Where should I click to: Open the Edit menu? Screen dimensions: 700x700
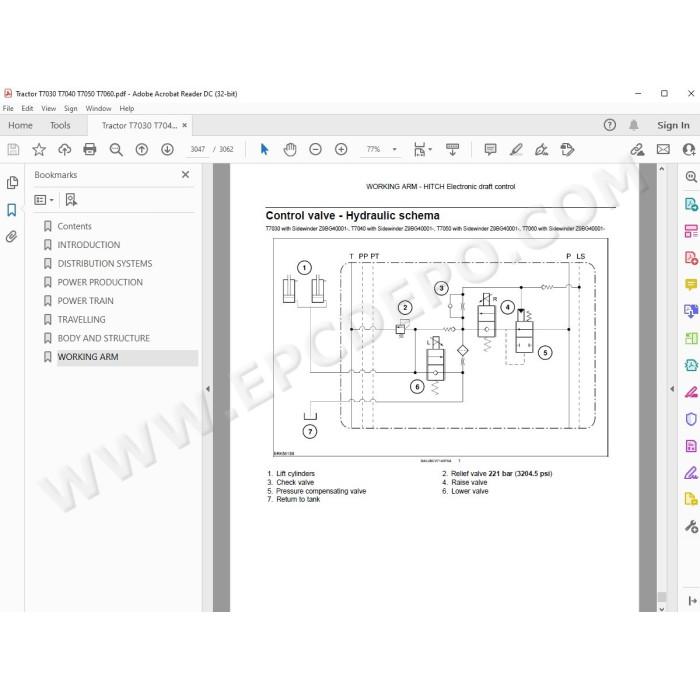tap(27, 108)
